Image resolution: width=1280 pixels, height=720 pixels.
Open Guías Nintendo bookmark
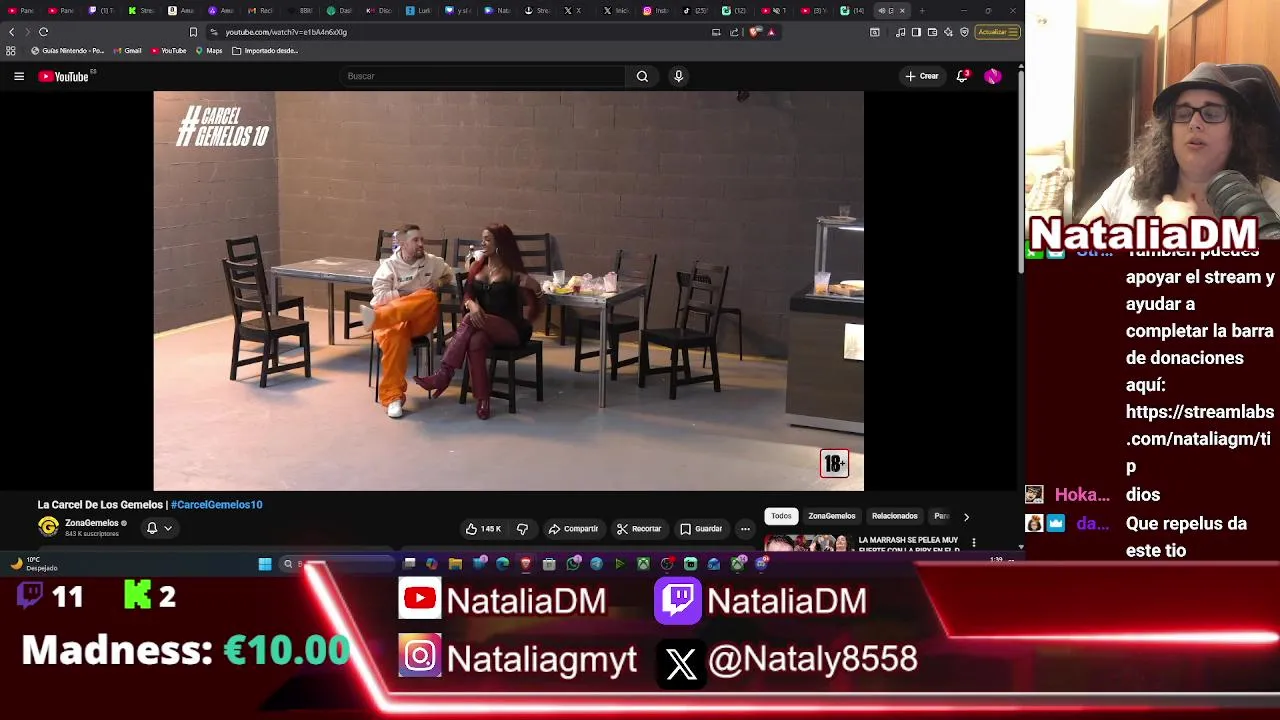point(68,51)
